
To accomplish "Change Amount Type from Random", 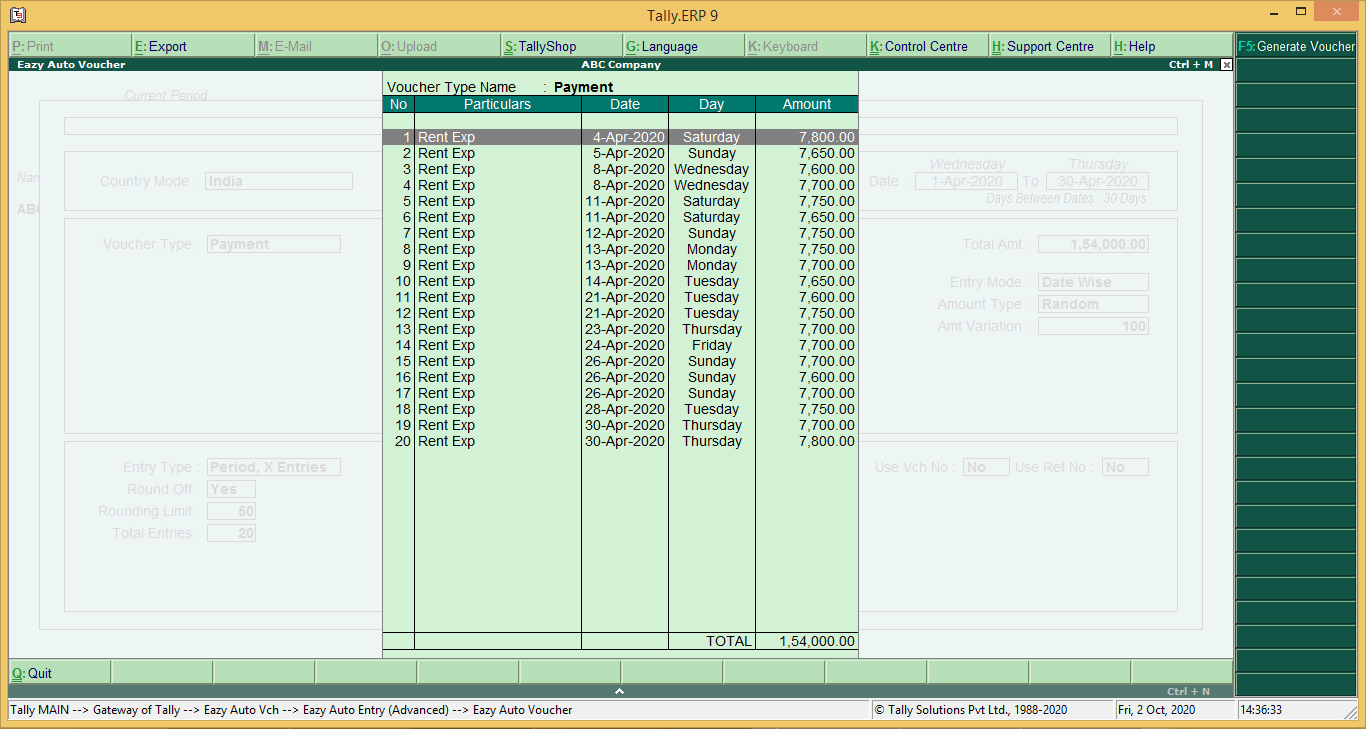I will point(1092,304).
